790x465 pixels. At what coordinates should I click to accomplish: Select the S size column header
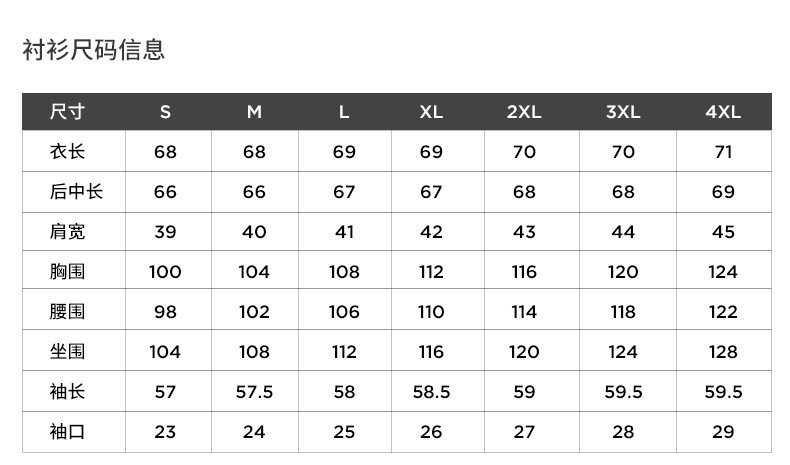(165, 112)
